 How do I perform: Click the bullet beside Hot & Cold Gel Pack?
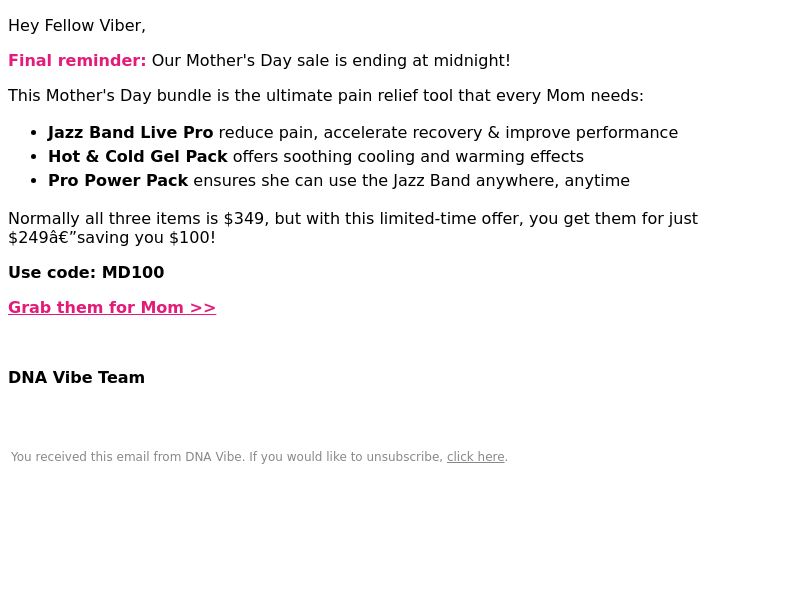34,157
